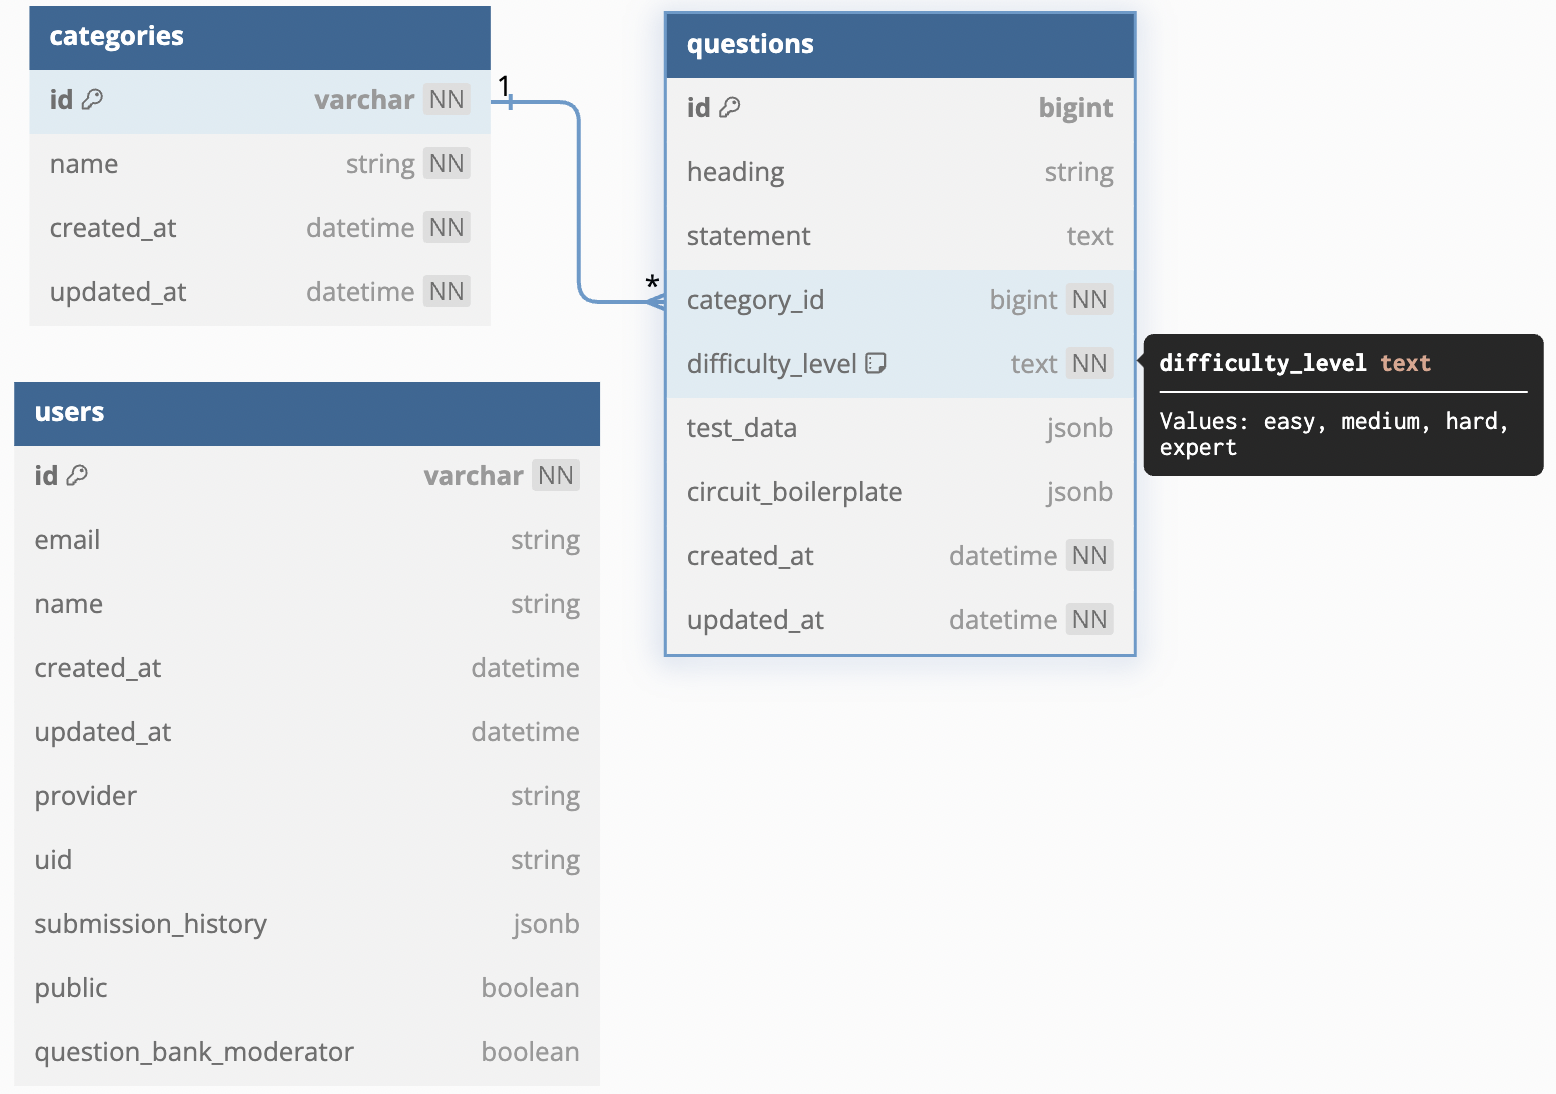Click the submission_history field in users
Image resolution: width=1556 pixels, height=1094 pixels.
[x=151, y=924]
